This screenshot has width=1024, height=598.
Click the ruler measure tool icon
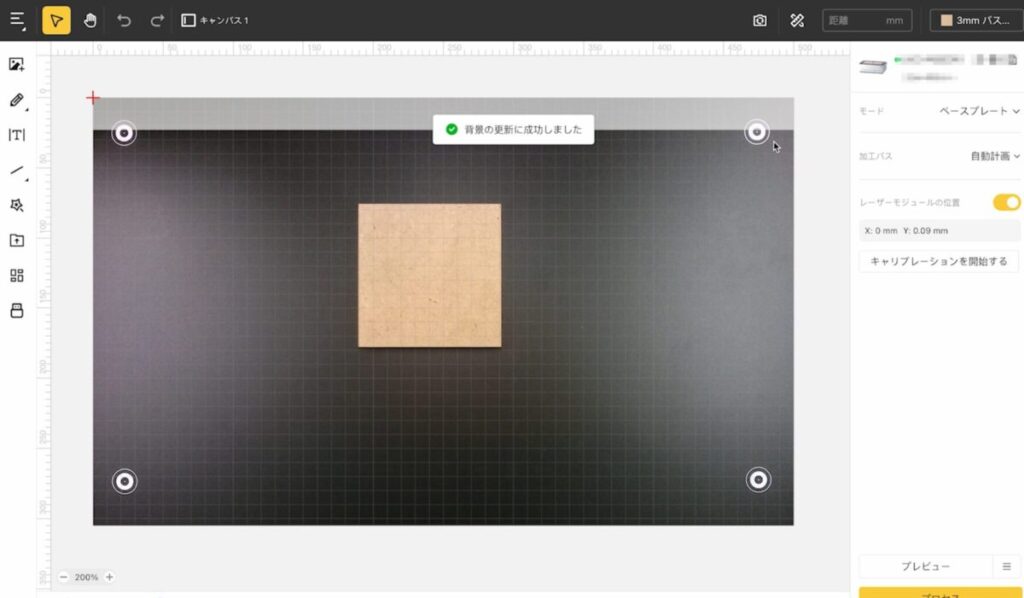(797, 20)
